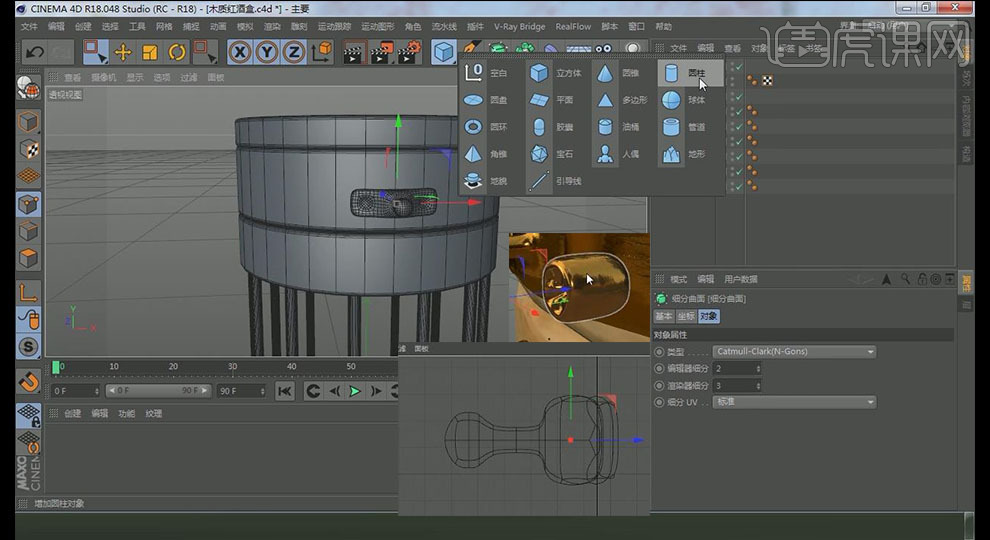Open the 渲染 menu

(272, 27)
